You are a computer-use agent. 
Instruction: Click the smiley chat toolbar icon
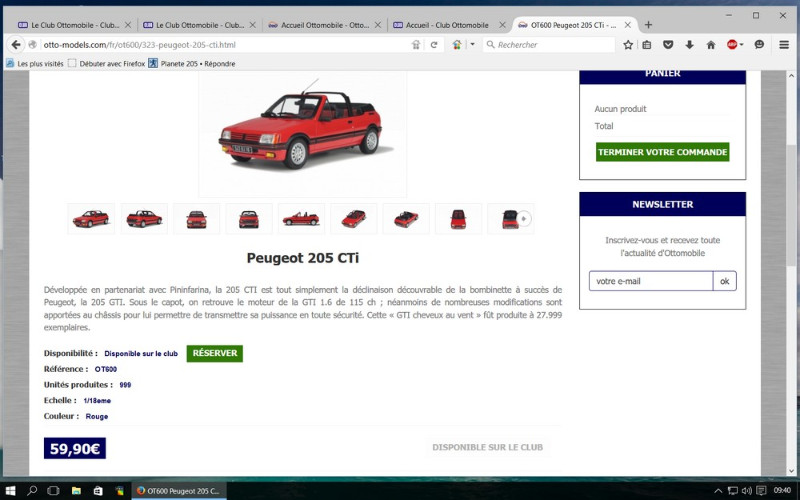[x=759, y=45]
